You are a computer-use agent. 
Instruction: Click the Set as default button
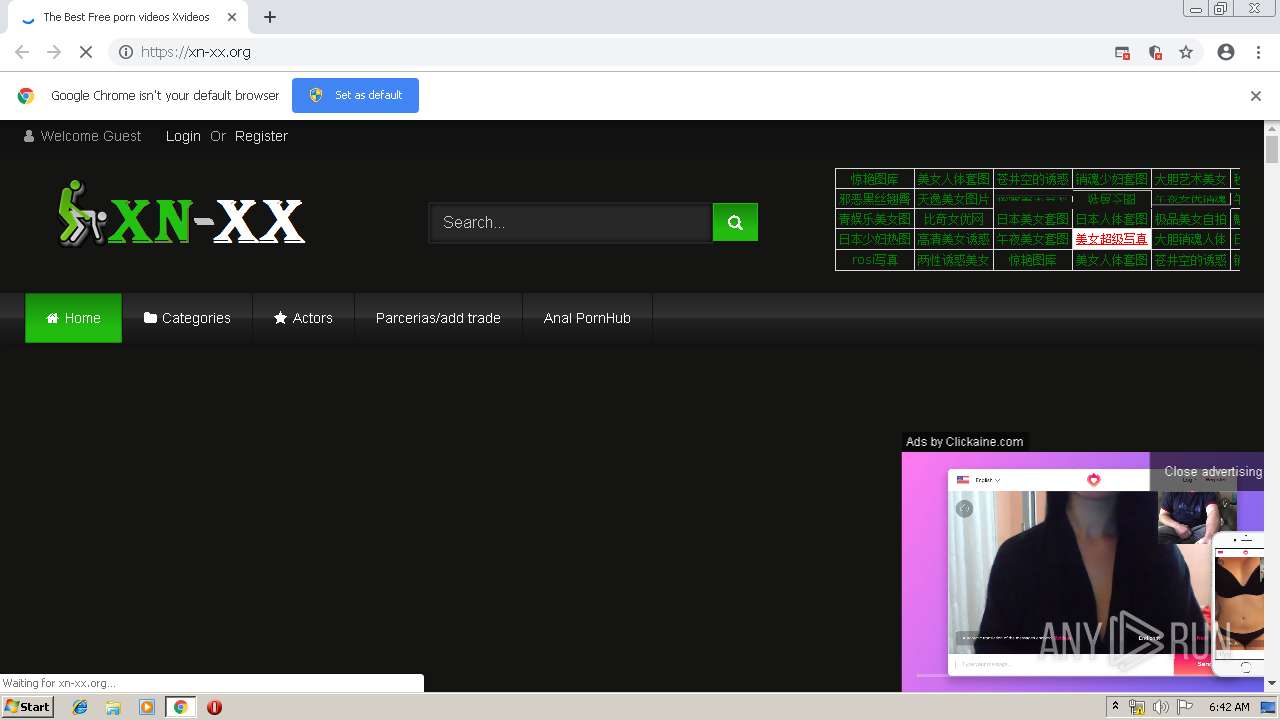(355, 95)
